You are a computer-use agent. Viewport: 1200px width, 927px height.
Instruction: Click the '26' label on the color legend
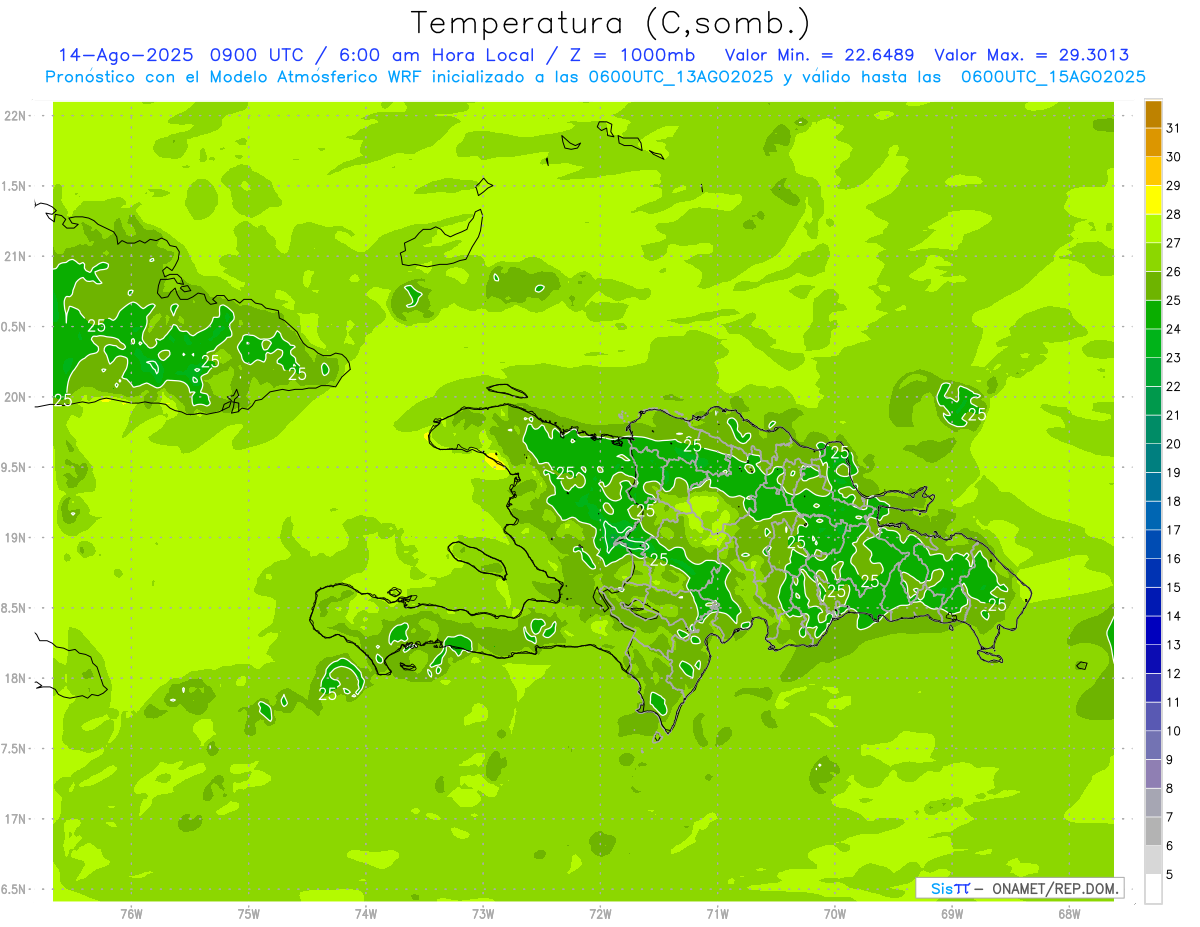tap(1174, 272)
